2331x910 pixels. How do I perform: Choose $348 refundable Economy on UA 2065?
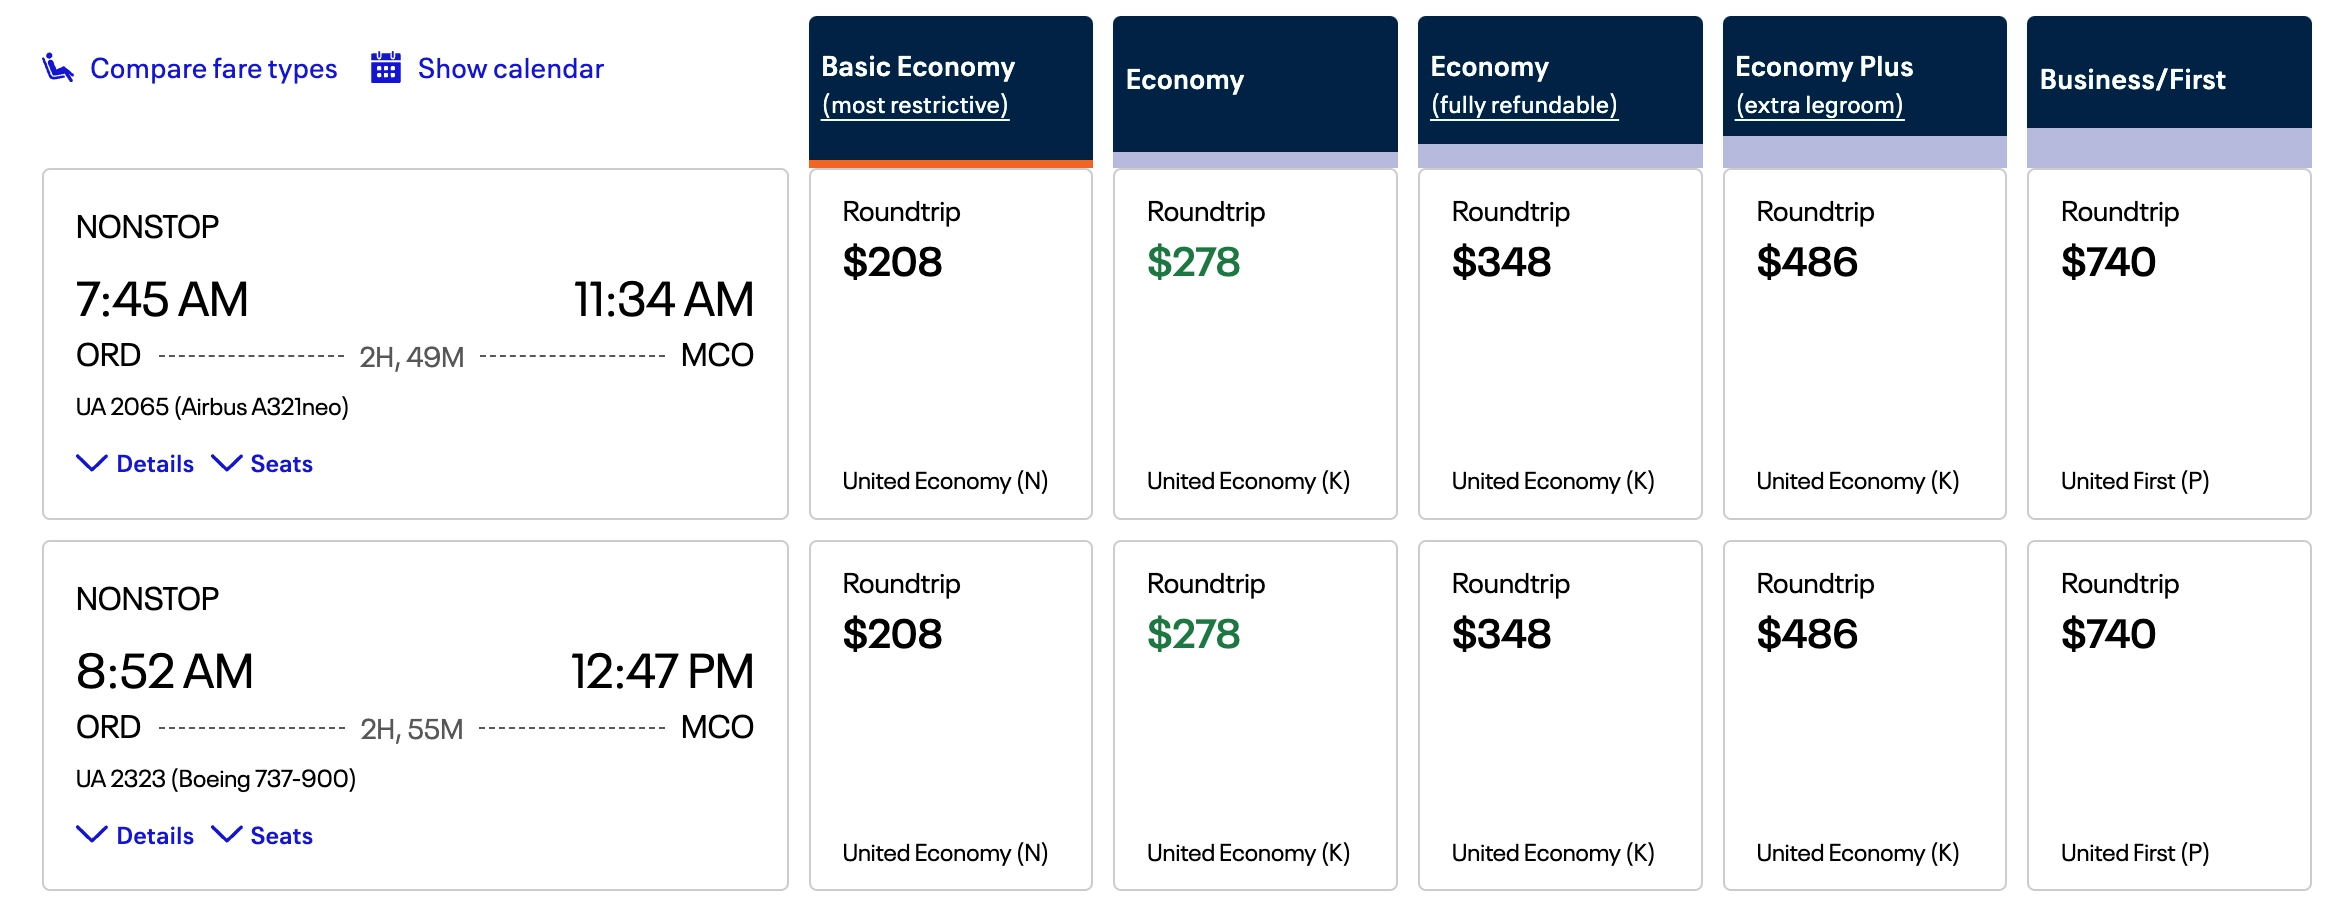point(1559,345)
